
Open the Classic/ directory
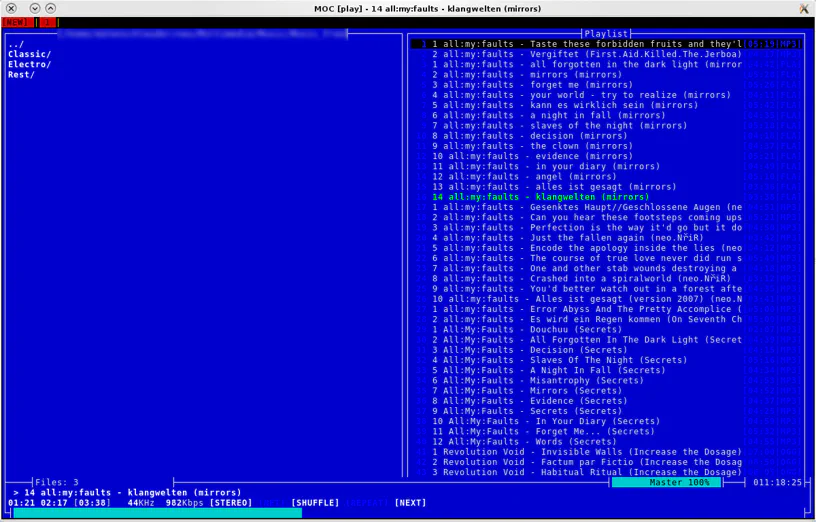tap(30, 54)
